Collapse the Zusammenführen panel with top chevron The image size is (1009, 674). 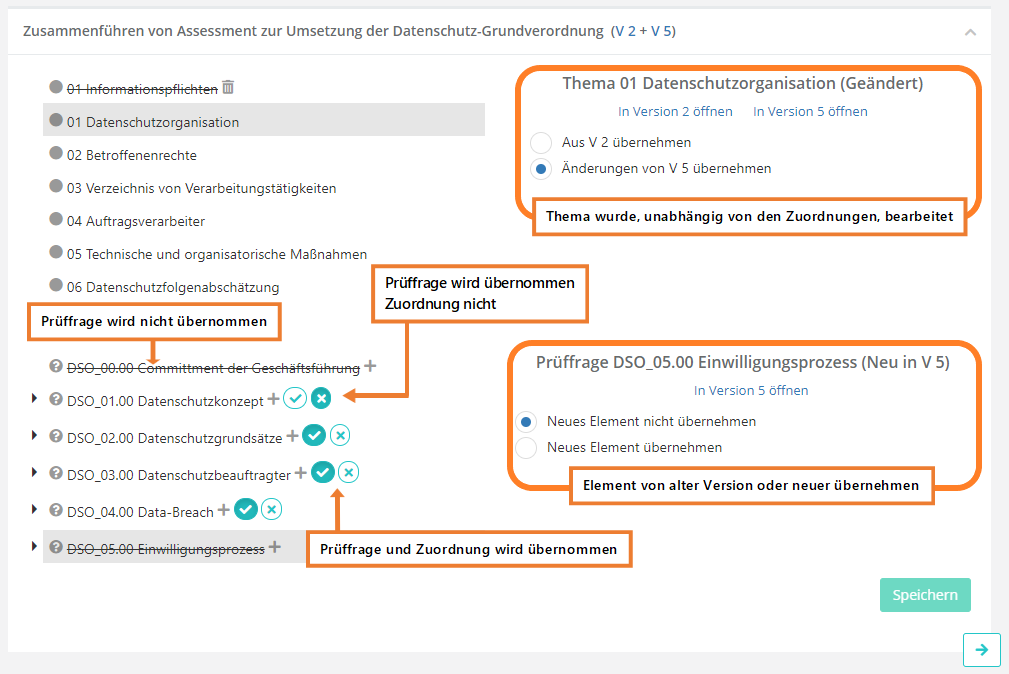point(970,32)
